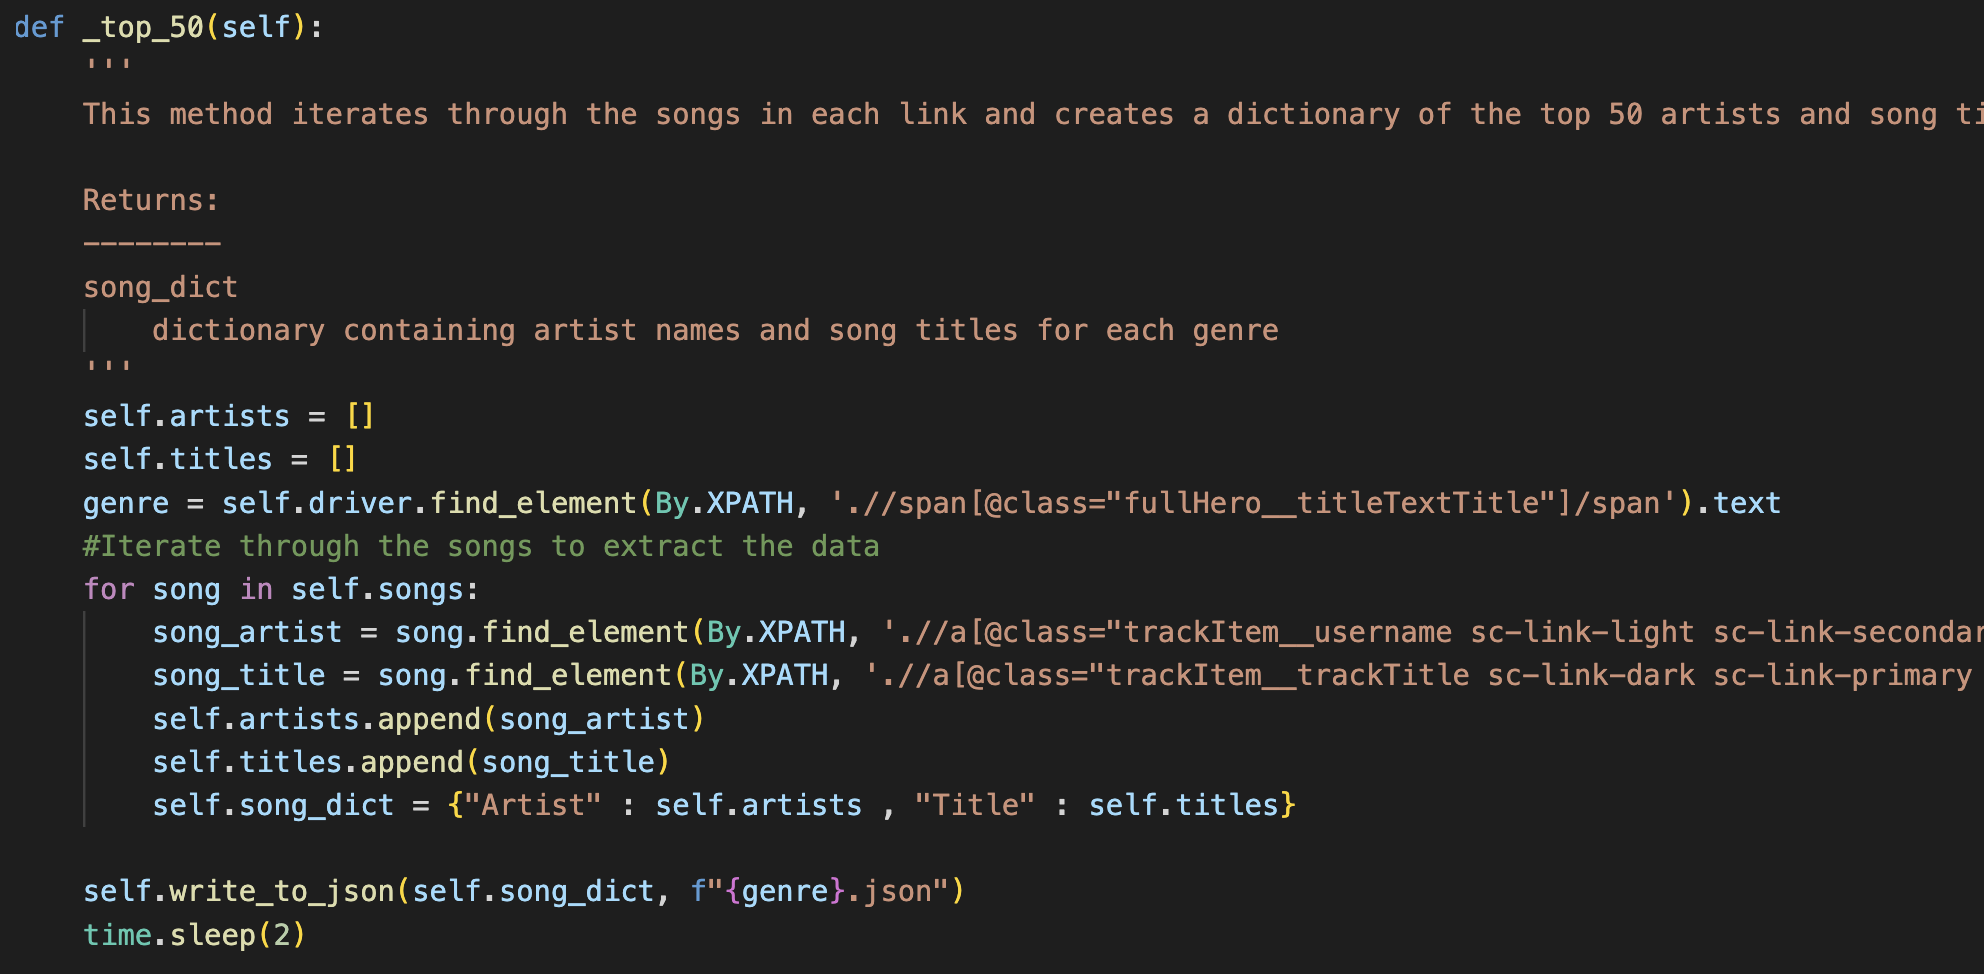The height and width of the screenshot is (974, 1984).
Task: Click the comment "#Iterate through the songs"
Action: pos(481,546)
